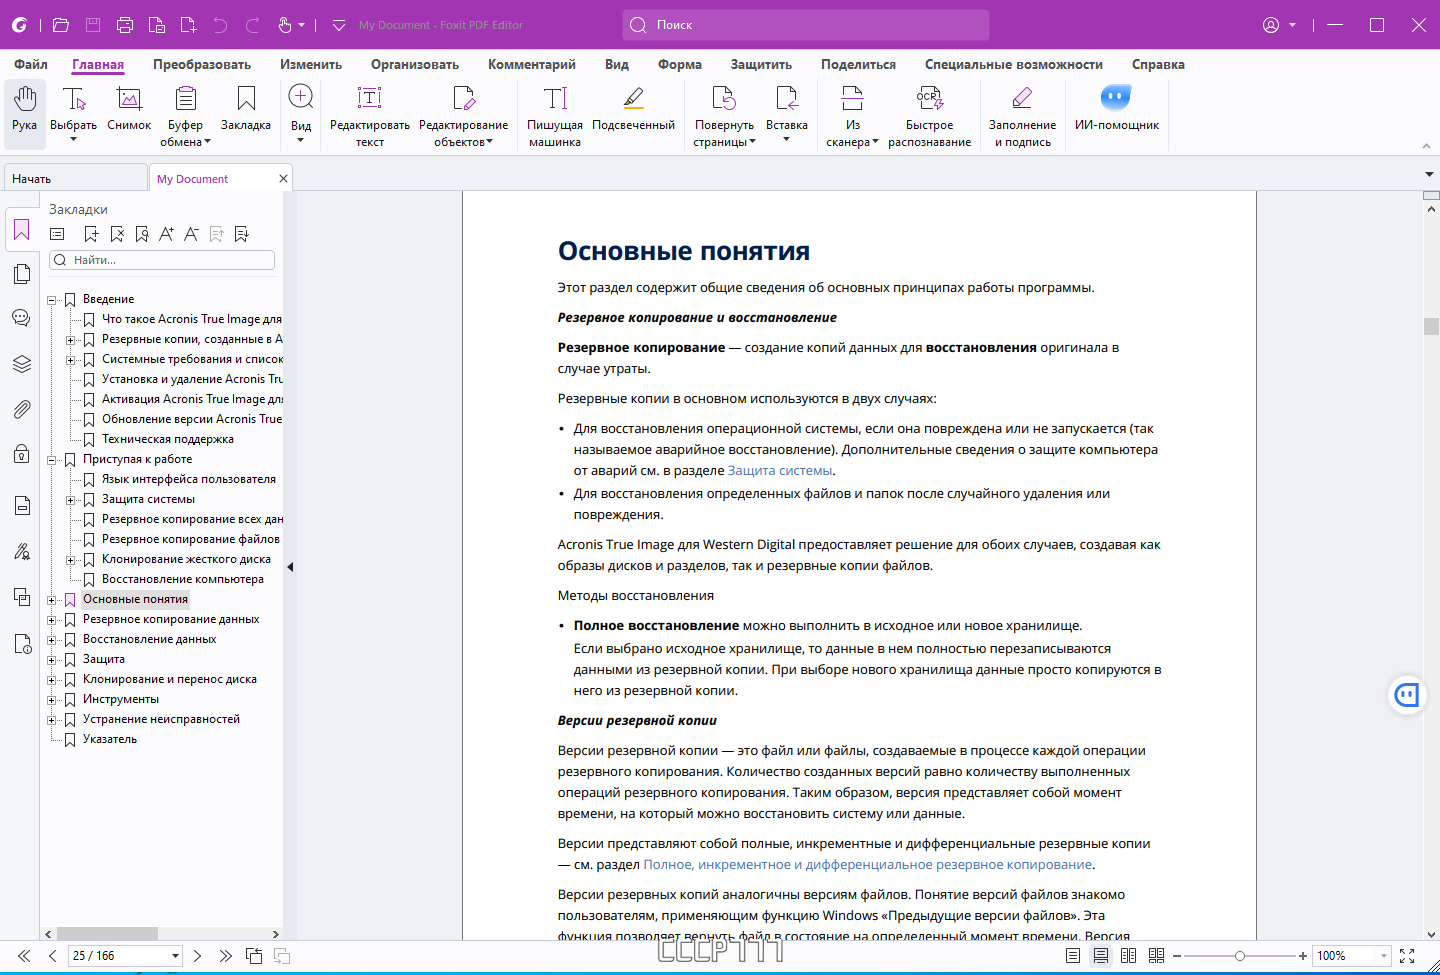Viewport: 1440px width, 975px height.
Task: Open the Comments panel in sidebar
Action: pyautogui.click(x=22, y=318)
